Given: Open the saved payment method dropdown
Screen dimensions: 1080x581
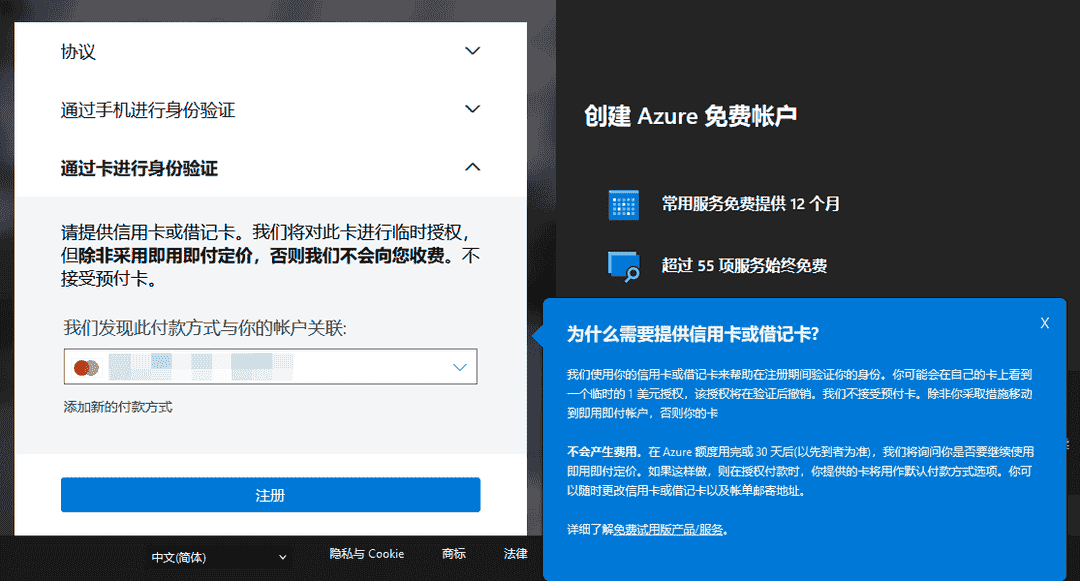Looking at the screenshot, I should pos(462,367).
